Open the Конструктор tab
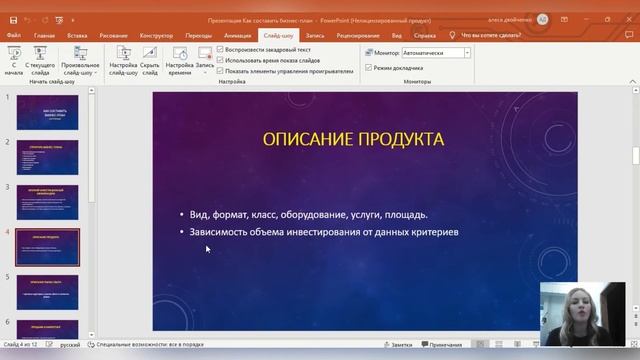Image resolution: width=640 pixels, height=360 pixels. 156,36
